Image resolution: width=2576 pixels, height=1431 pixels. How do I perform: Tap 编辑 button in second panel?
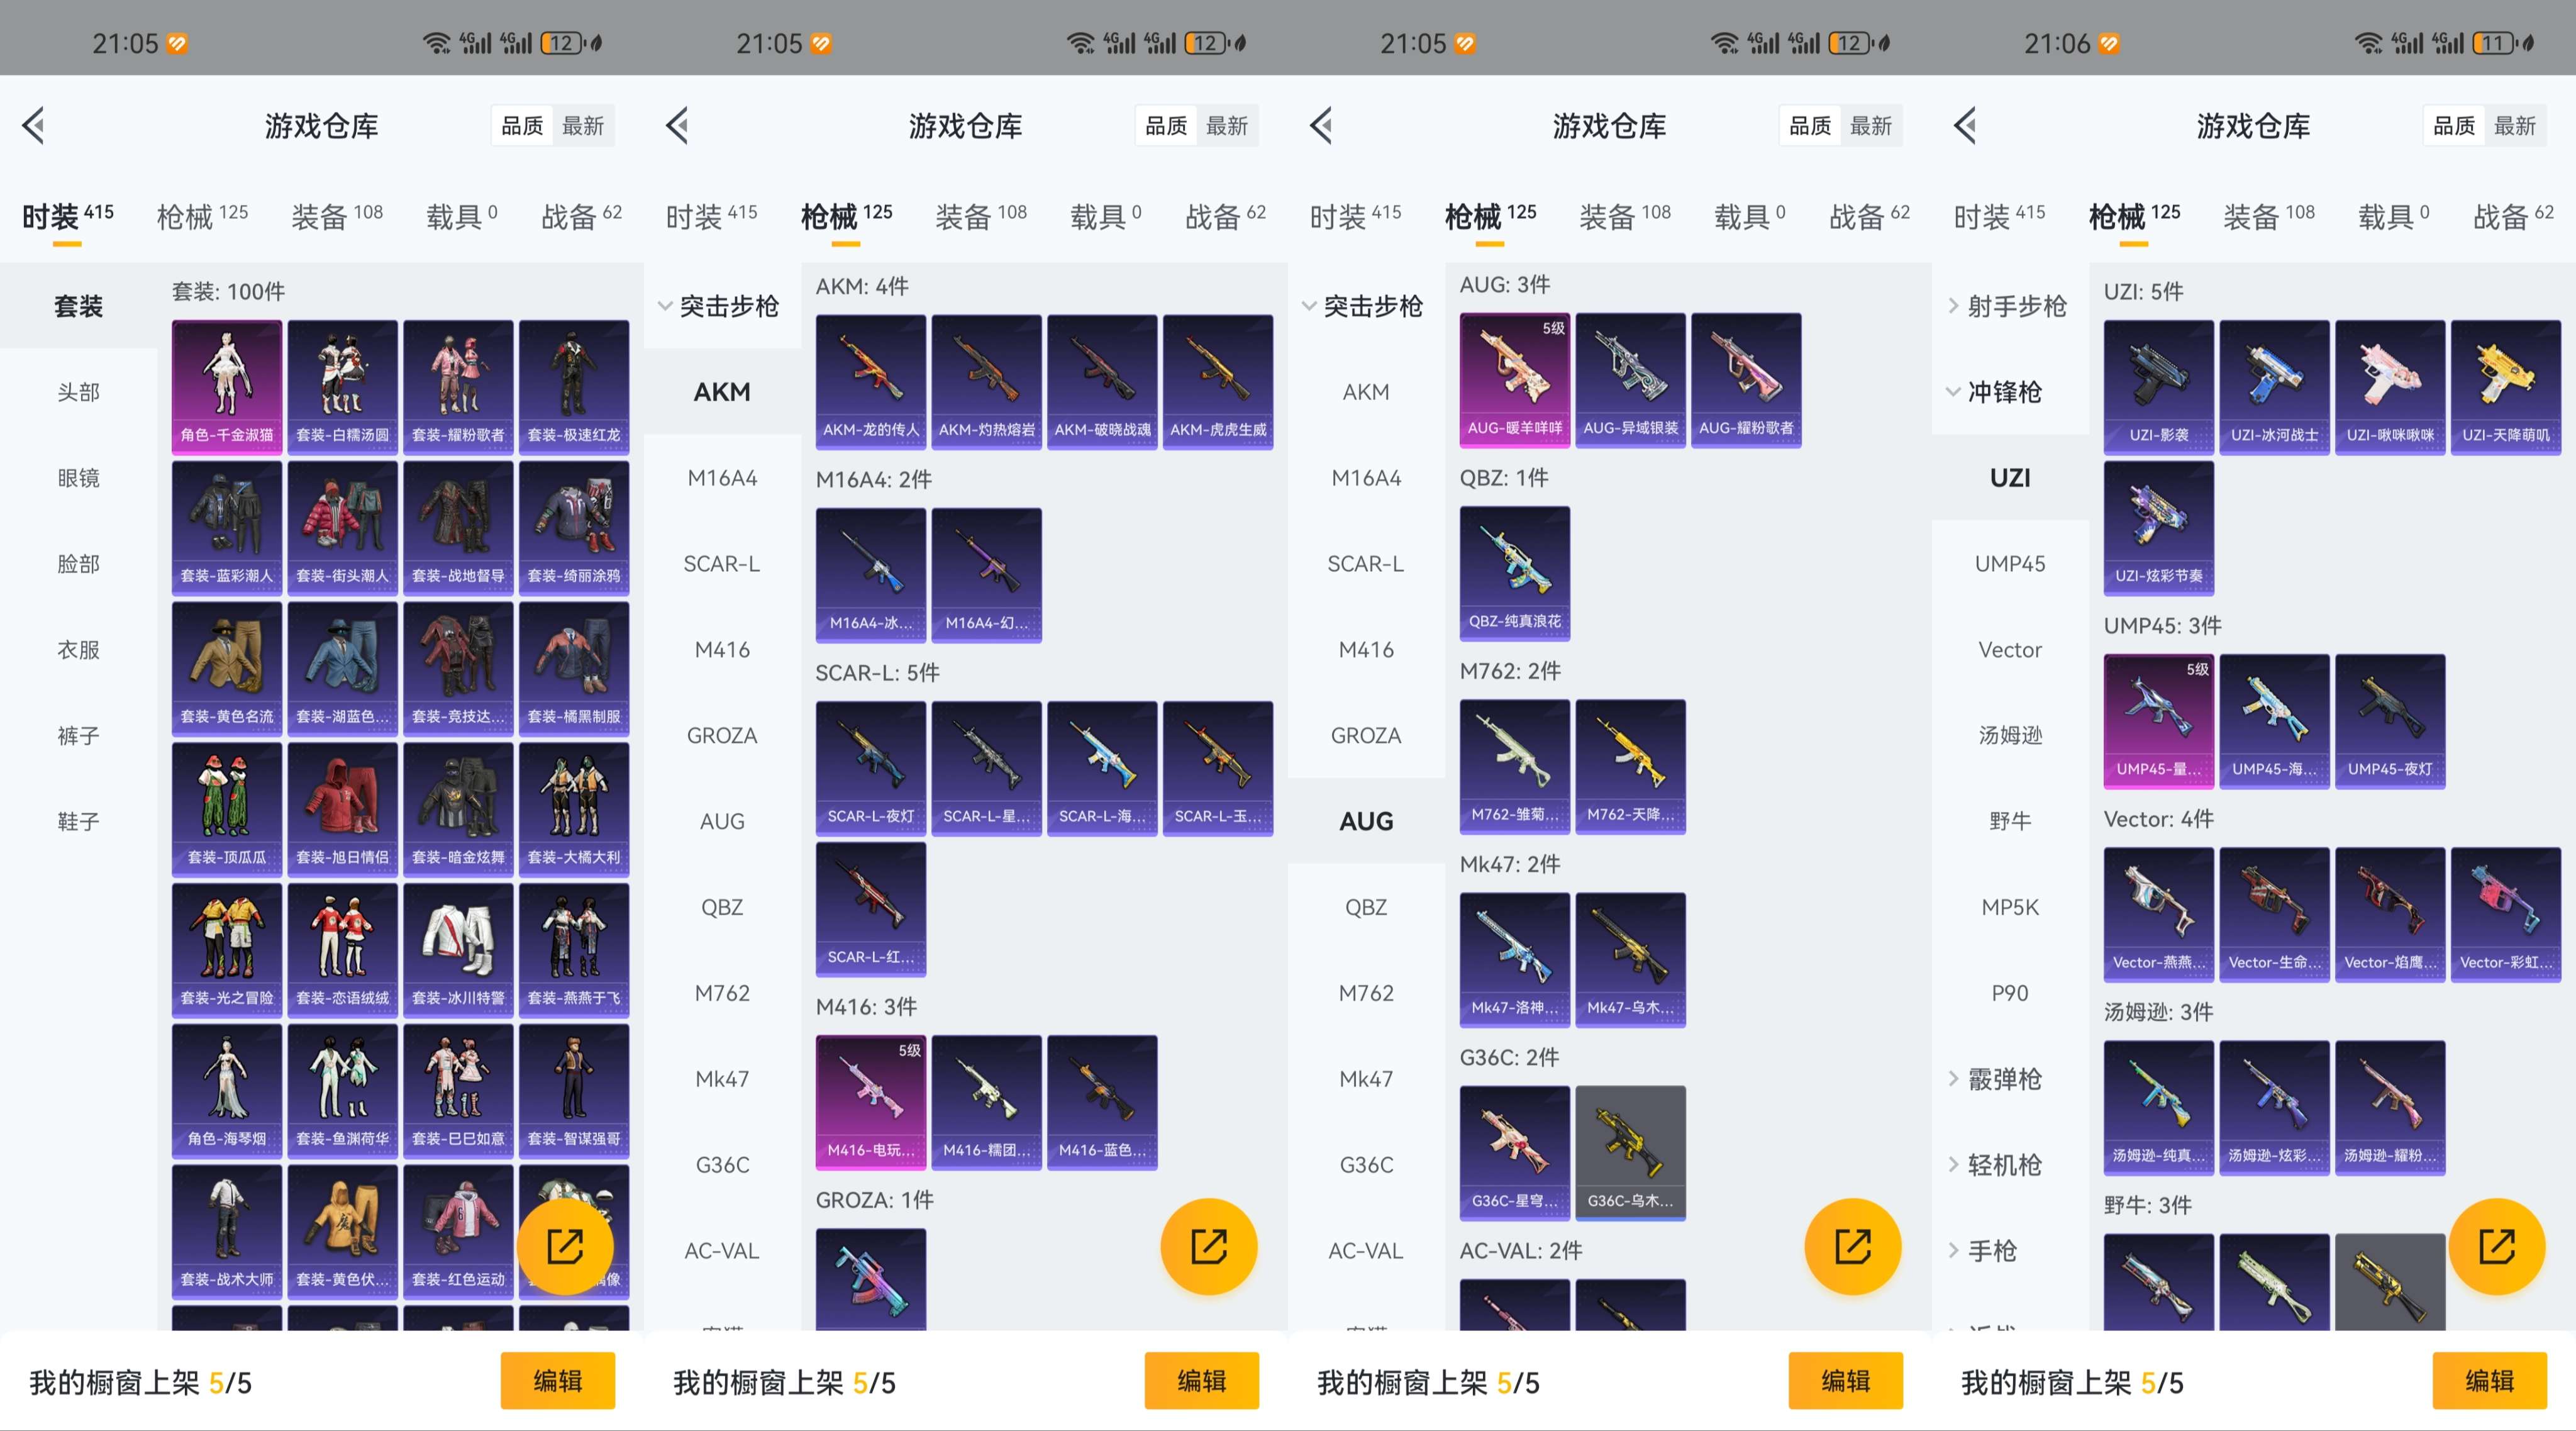[1202, 1381]
